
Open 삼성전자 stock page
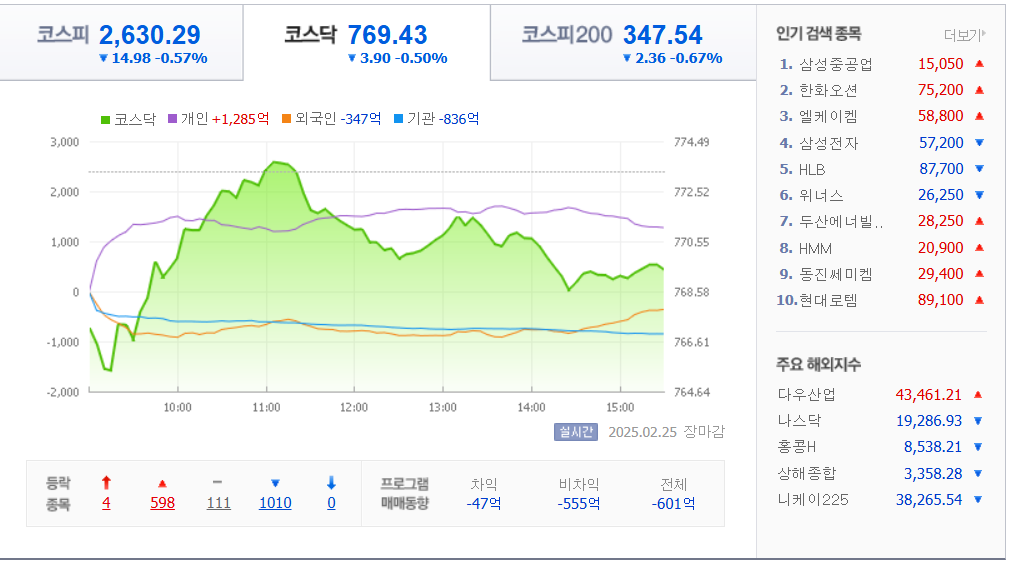828,144
